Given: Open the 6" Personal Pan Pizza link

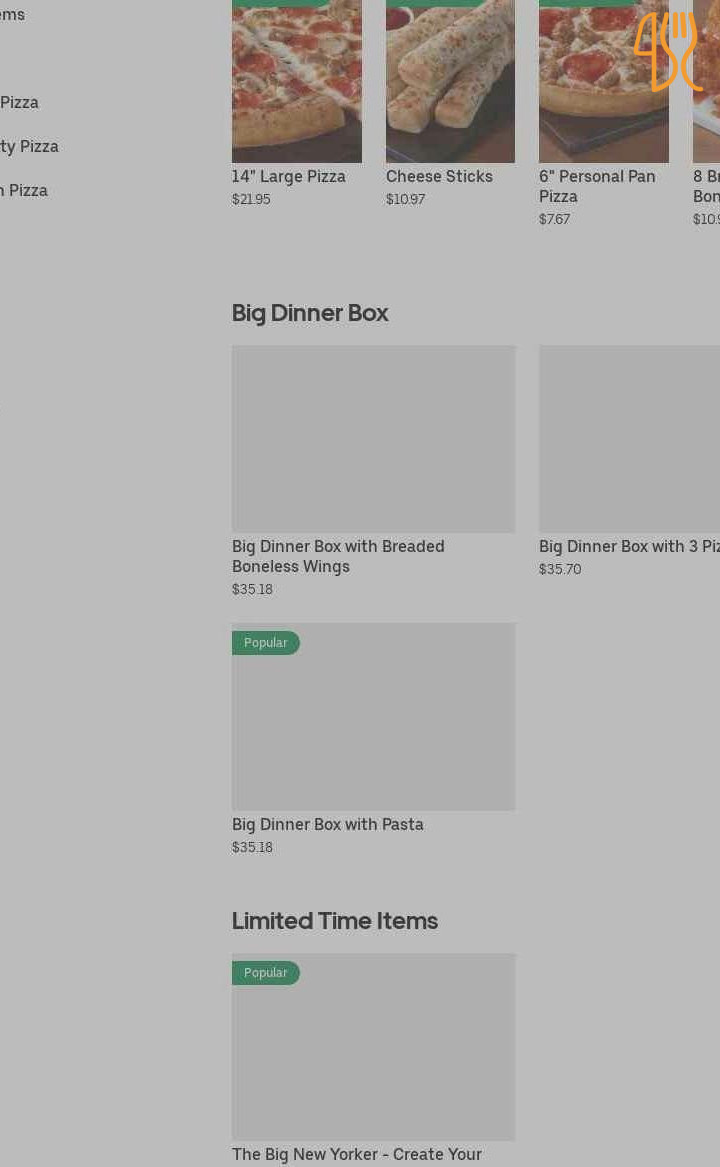Looking at the screenshot, I should tap(597, 186).
